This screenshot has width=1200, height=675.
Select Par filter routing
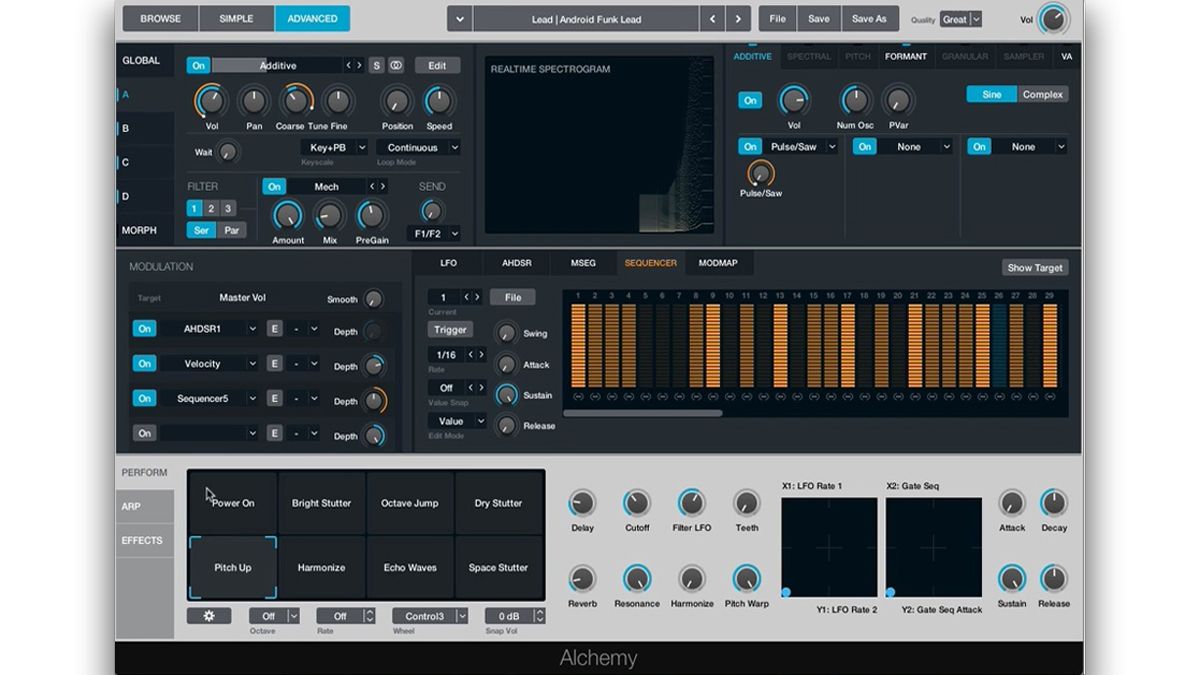232,230
